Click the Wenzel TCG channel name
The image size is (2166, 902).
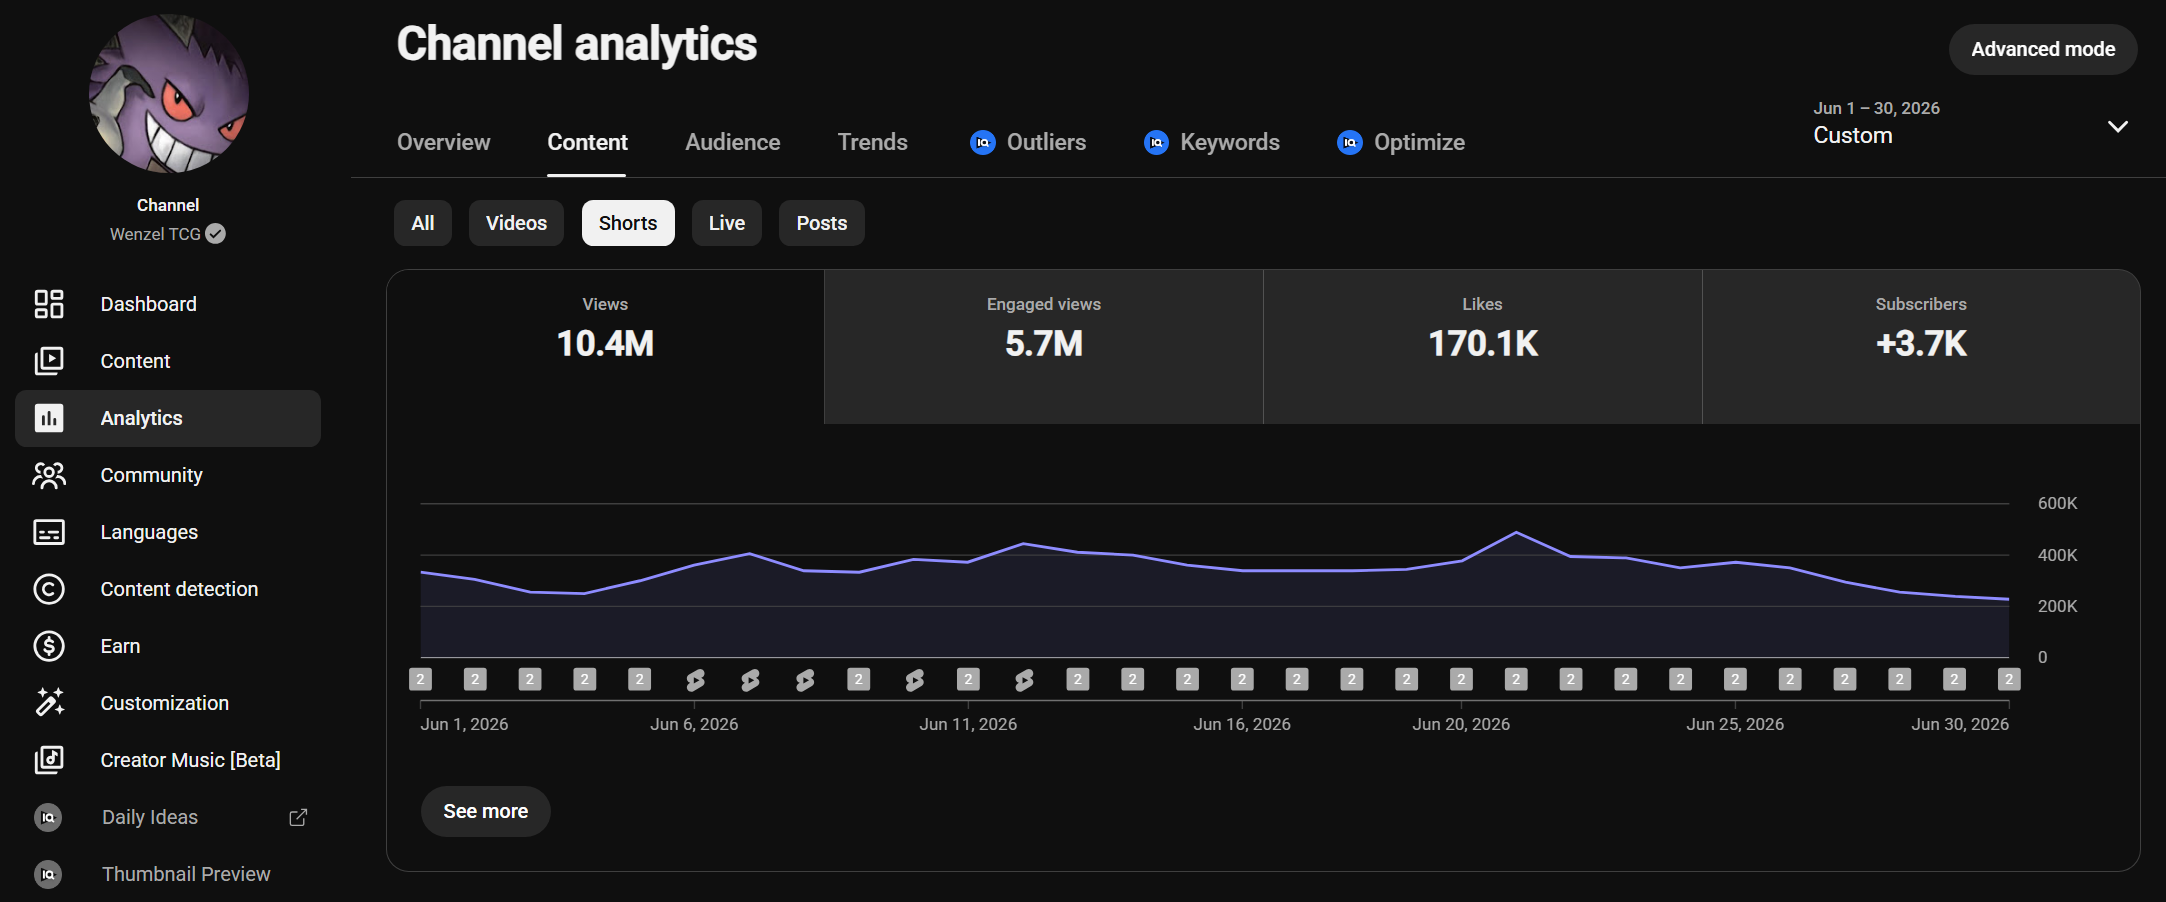click(x=155, y=234)
